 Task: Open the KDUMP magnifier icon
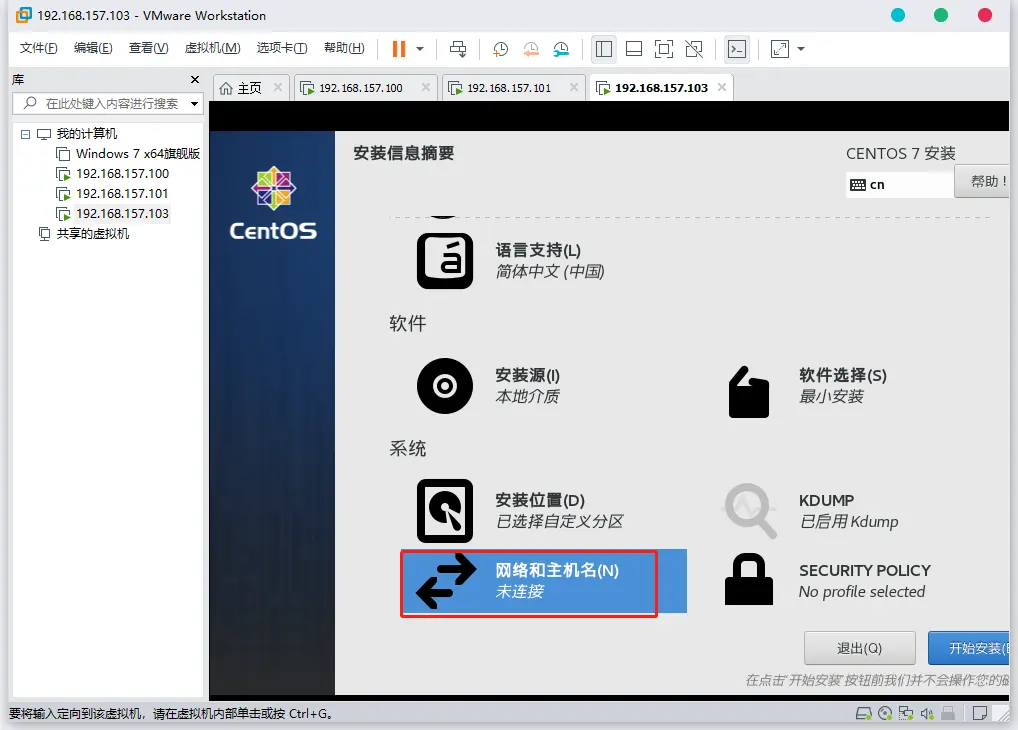(x=750, y=510)
